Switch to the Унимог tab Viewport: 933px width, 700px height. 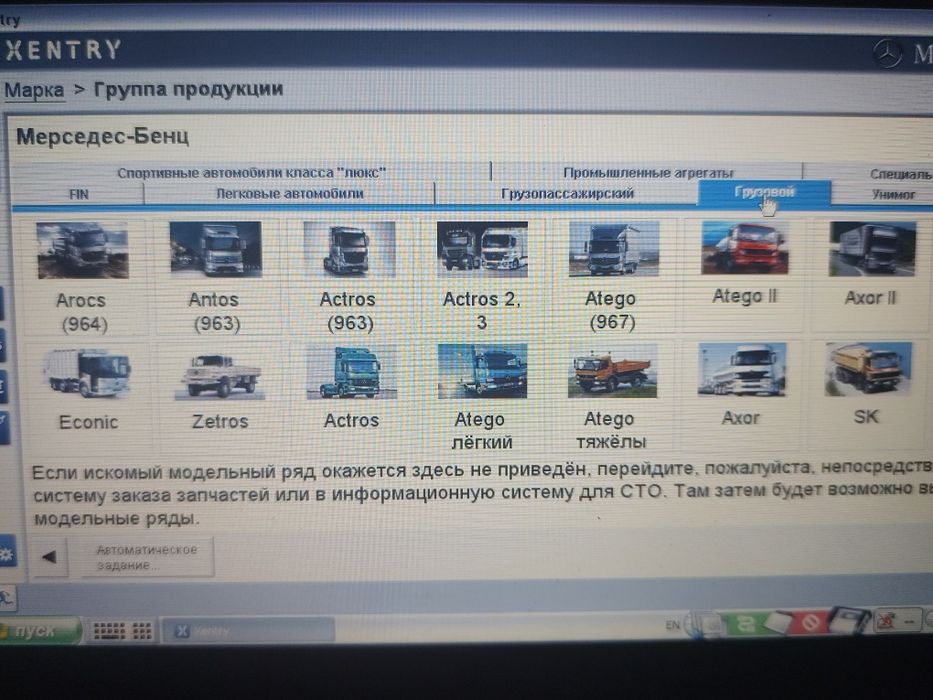click(x=893, y=194)
